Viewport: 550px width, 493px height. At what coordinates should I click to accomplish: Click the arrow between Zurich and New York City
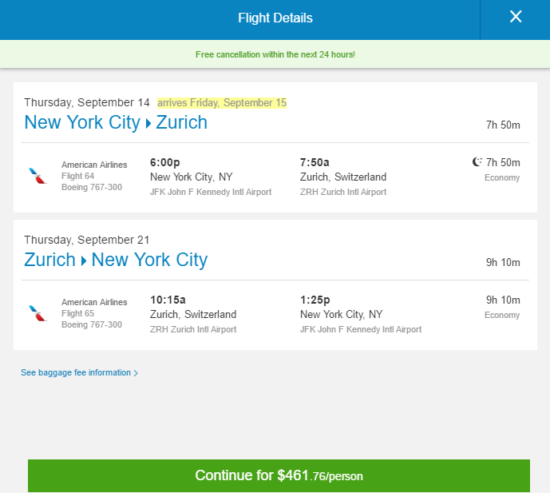click(x=83, y=261)
